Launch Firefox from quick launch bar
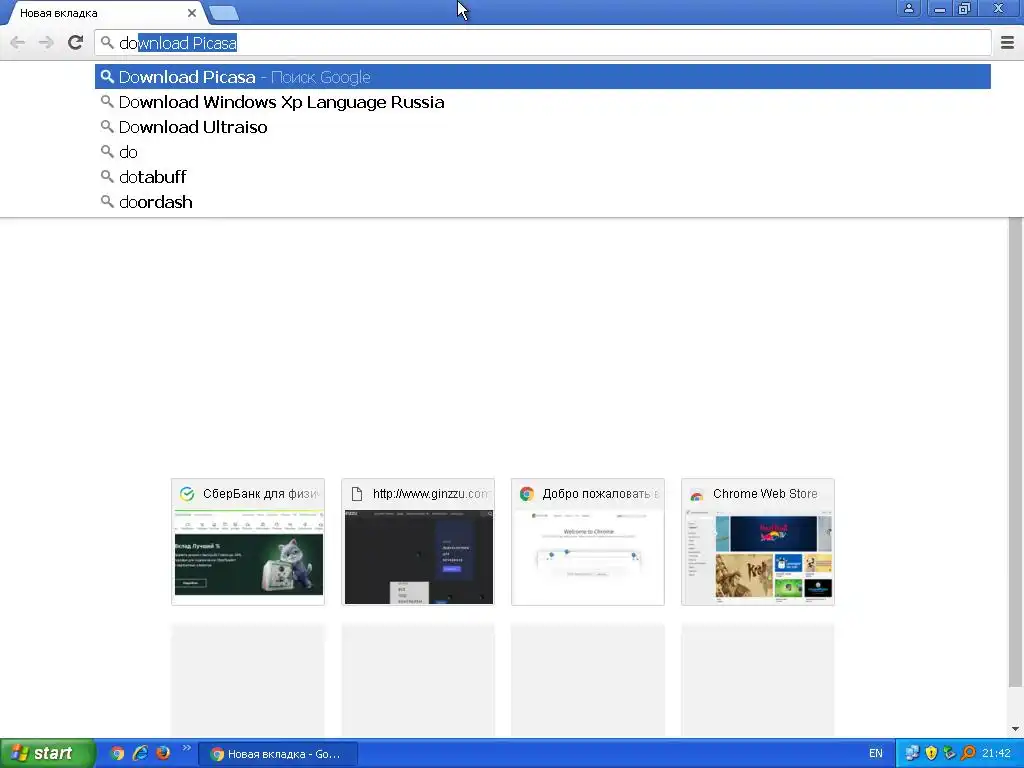 tap(163, 754)
